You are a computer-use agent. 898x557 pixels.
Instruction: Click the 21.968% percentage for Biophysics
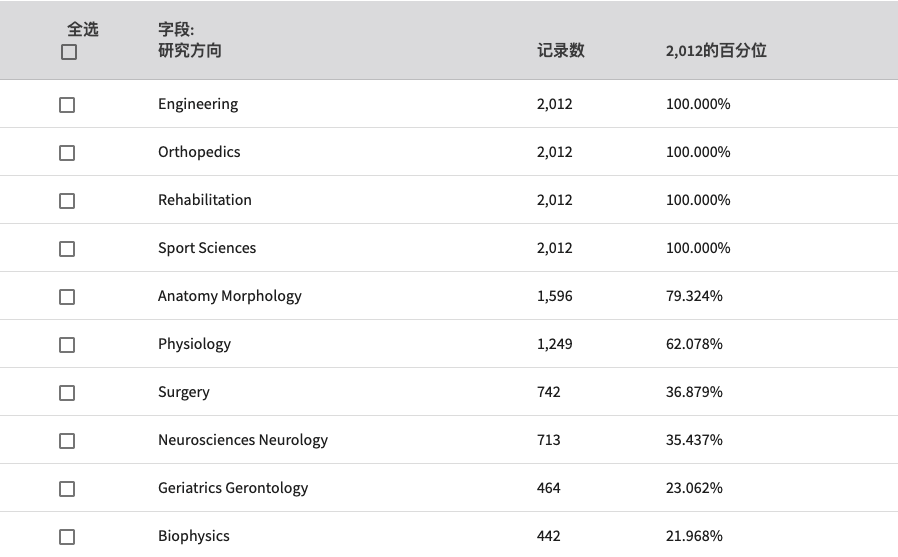click(694, 536)
